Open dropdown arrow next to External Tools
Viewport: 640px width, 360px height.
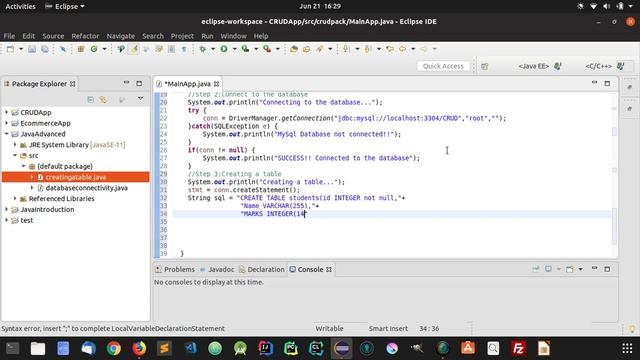click(278, 49)
